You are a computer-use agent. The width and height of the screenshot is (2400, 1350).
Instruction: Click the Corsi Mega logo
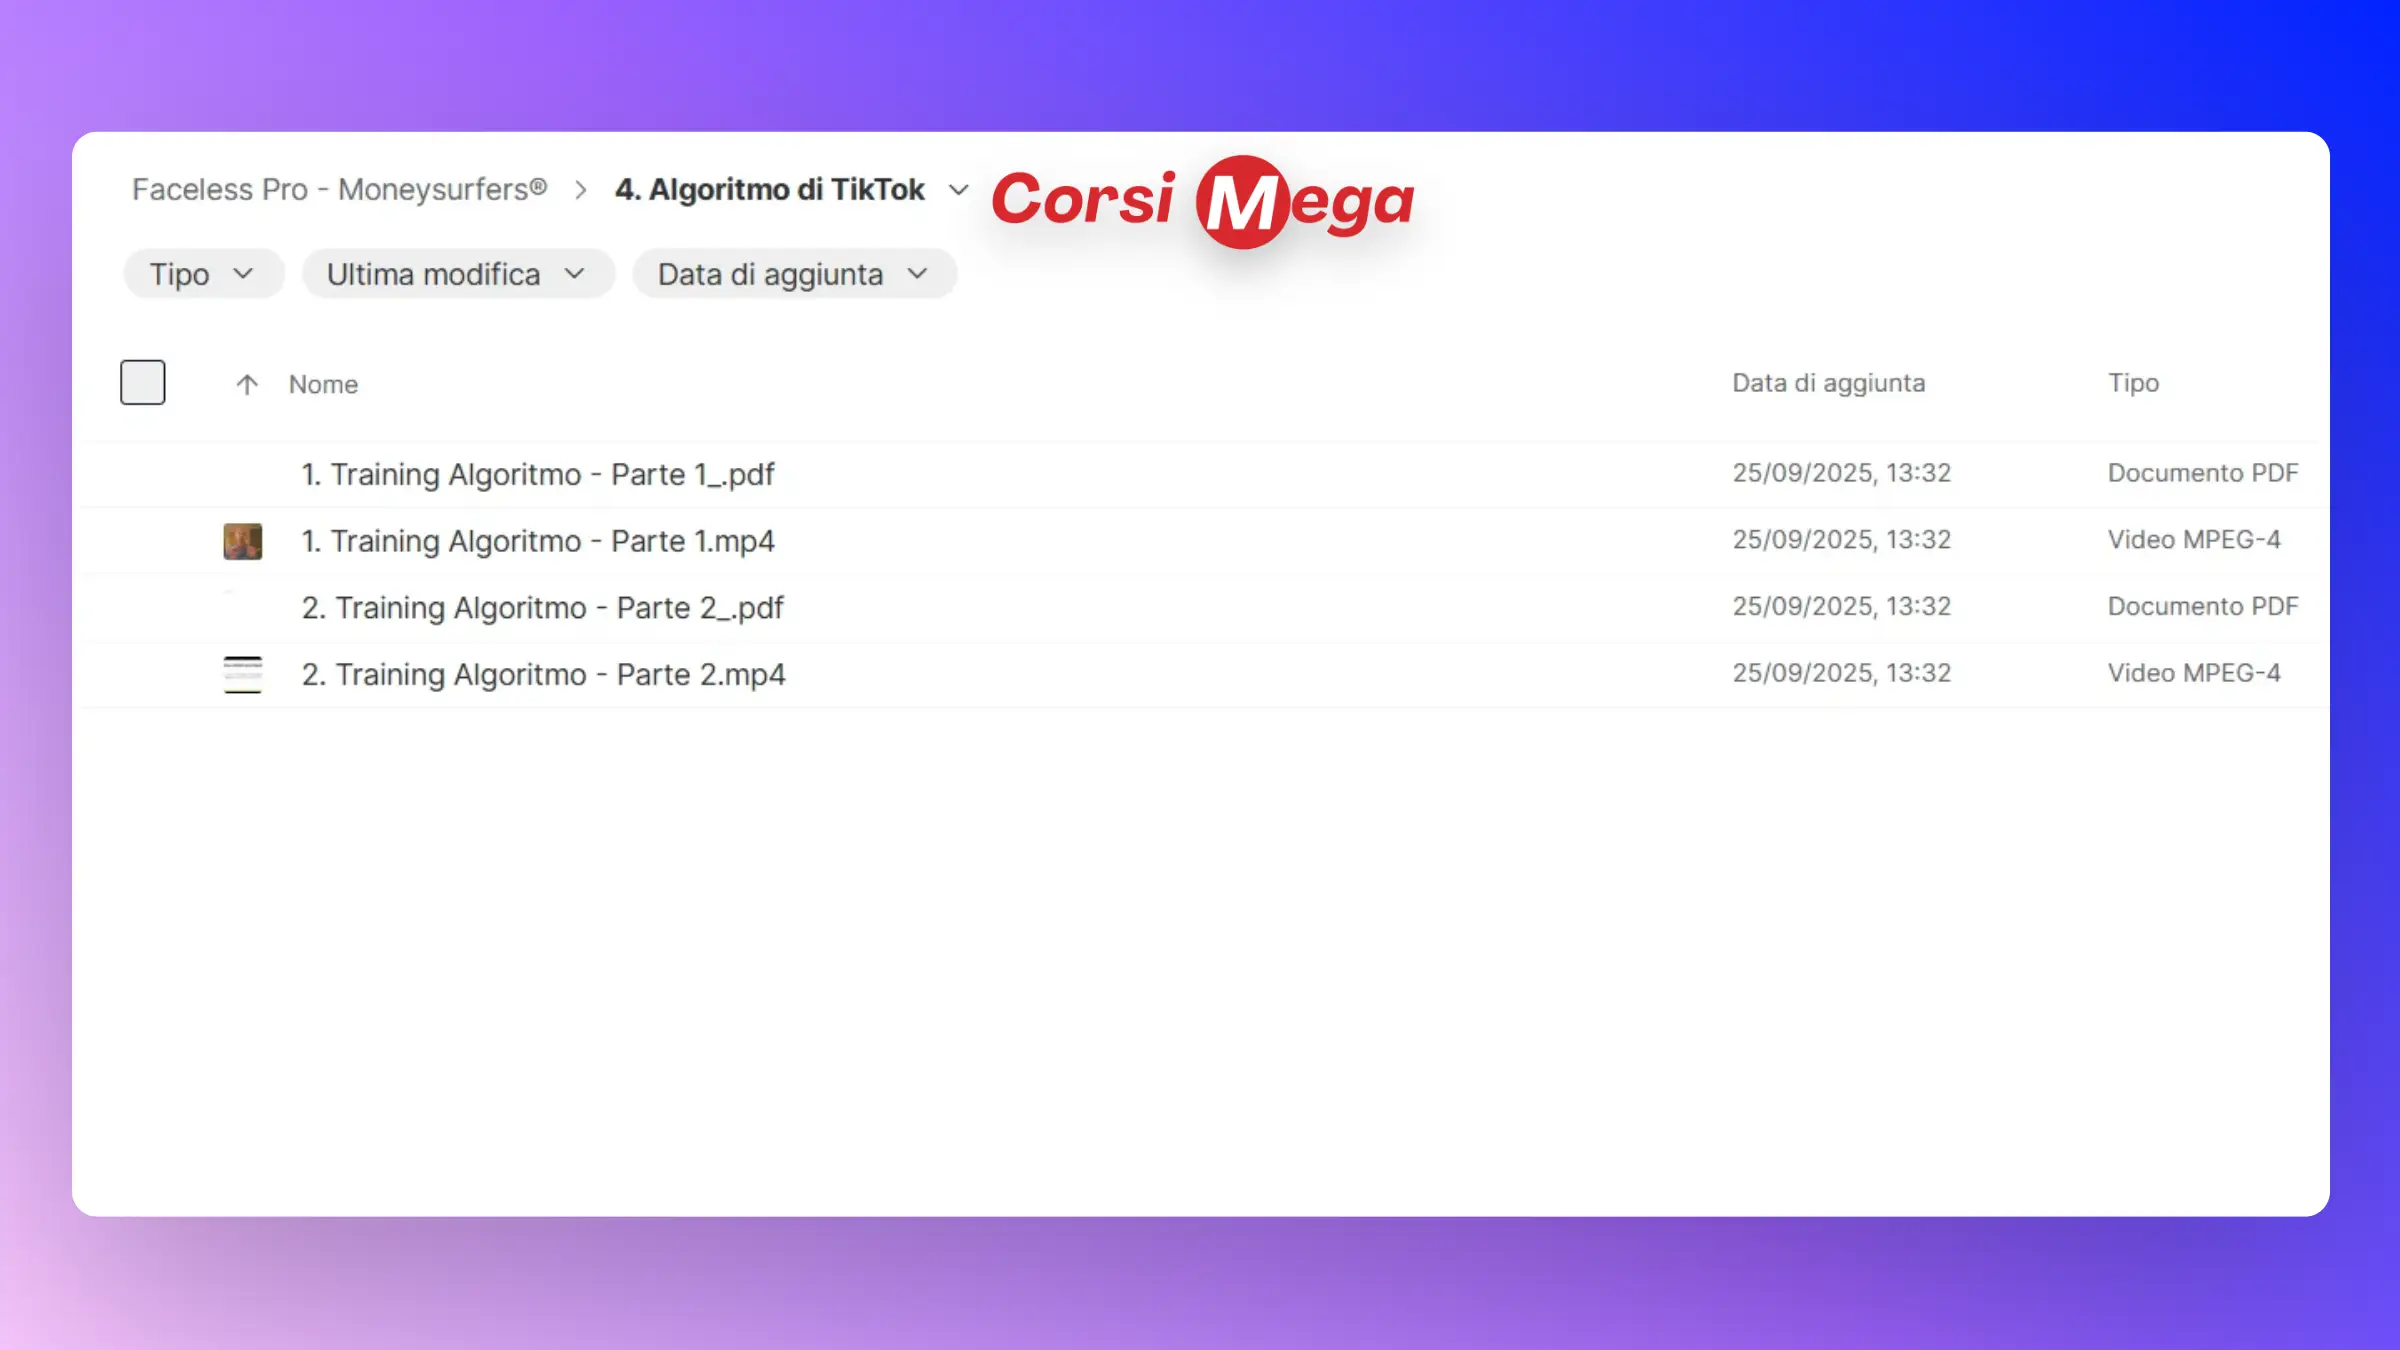pyautogui.click(x=1202, y=200)
